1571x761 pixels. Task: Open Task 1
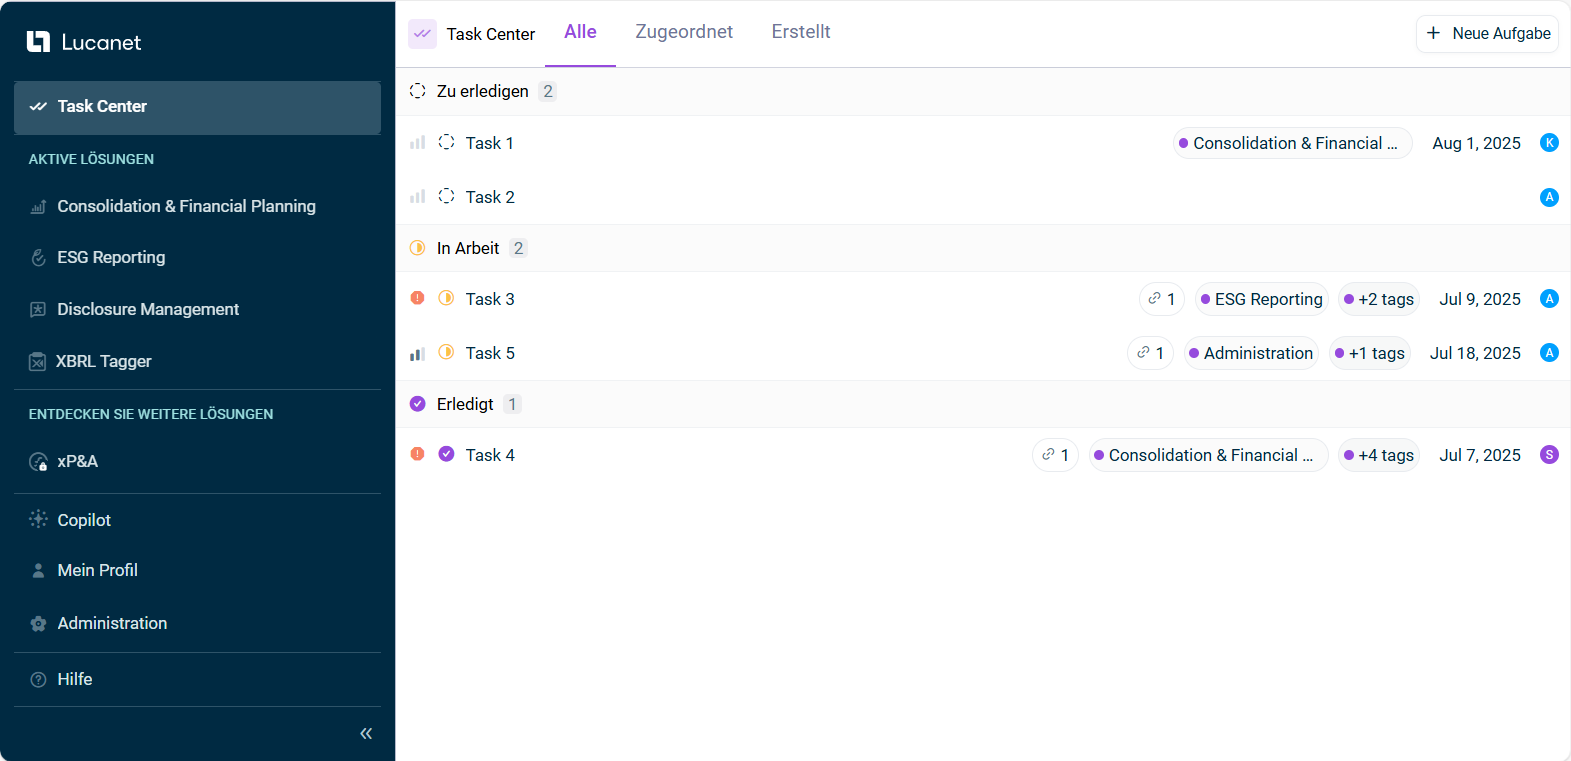point(490,143)
